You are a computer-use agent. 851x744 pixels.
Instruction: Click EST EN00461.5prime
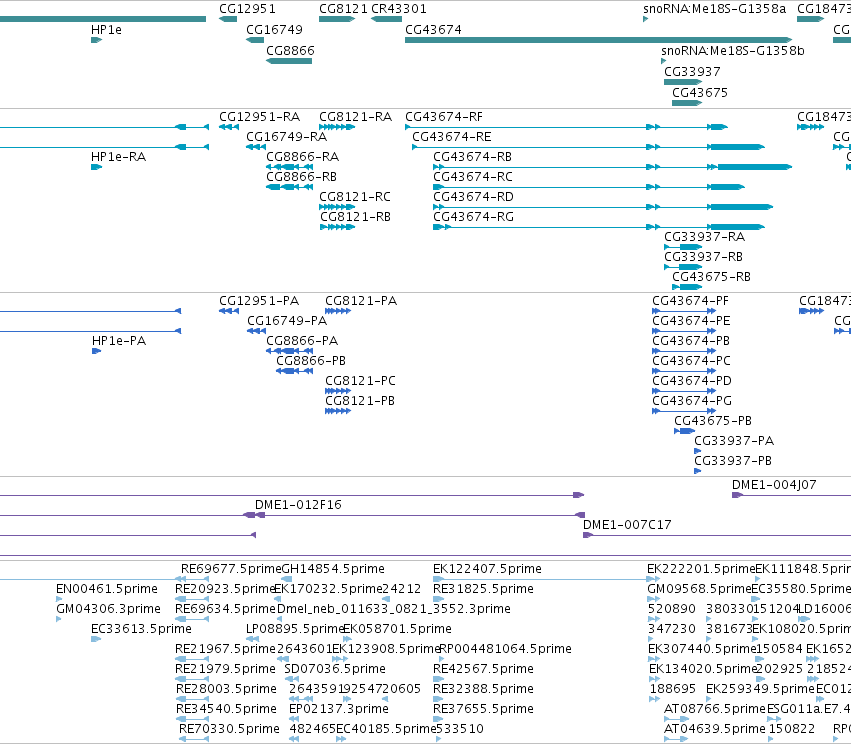[x=106, y=589]
